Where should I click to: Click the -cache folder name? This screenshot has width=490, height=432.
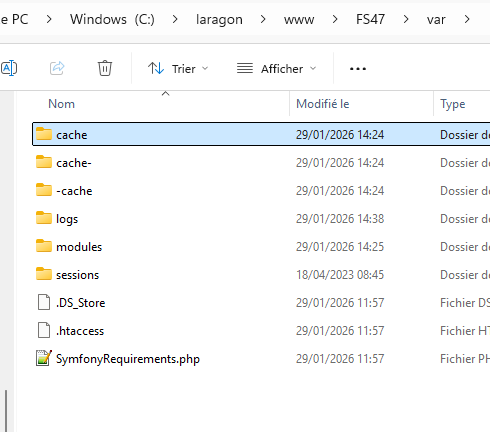tap(74, 191)
